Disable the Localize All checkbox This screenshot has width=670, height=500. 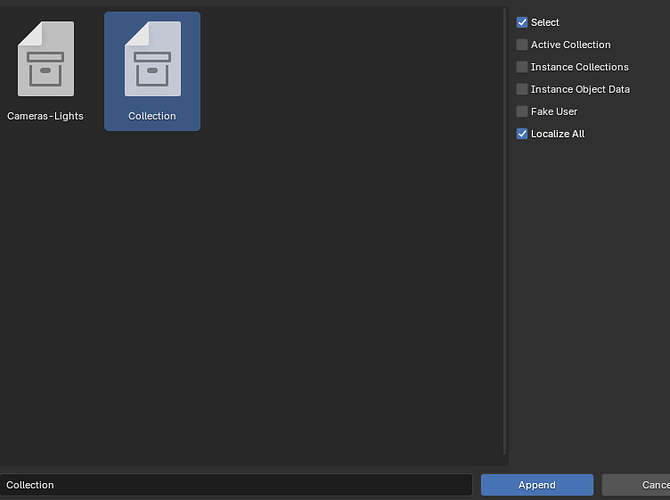(522, 133)
